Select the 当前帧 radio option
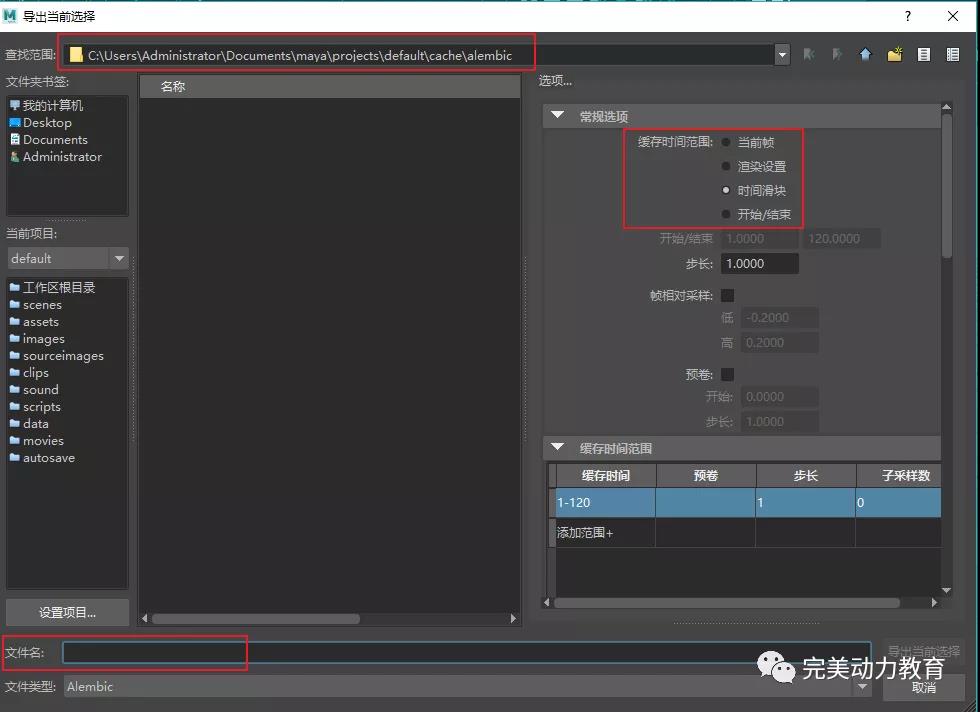 point(727,142)
